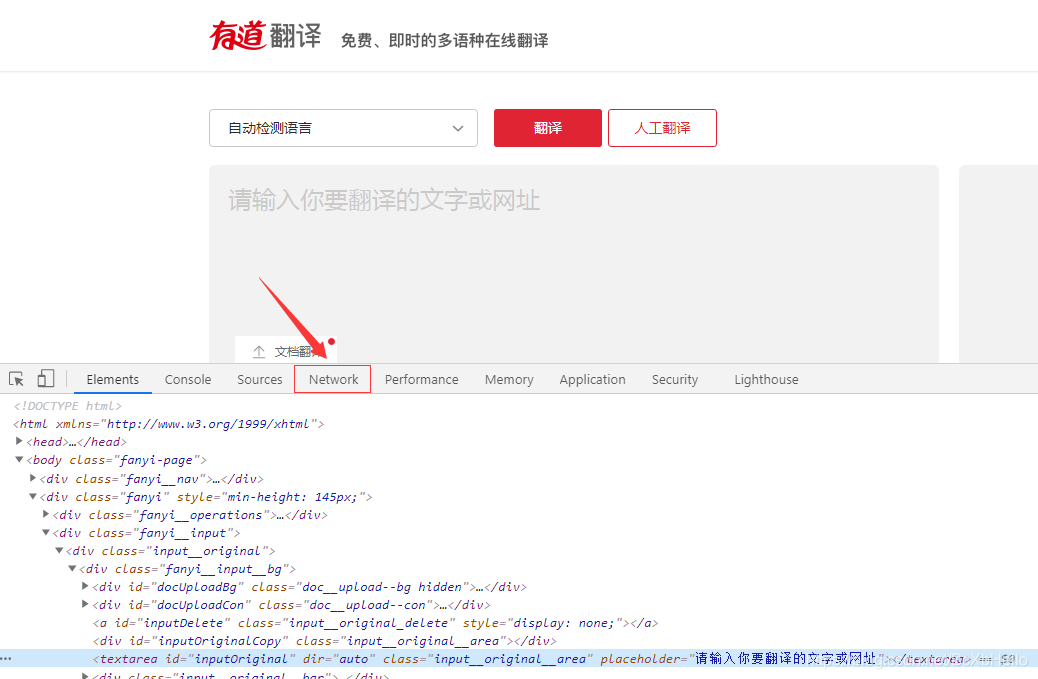
Task: Expand the div fanyi__nav node
Action: click(32, 477)
